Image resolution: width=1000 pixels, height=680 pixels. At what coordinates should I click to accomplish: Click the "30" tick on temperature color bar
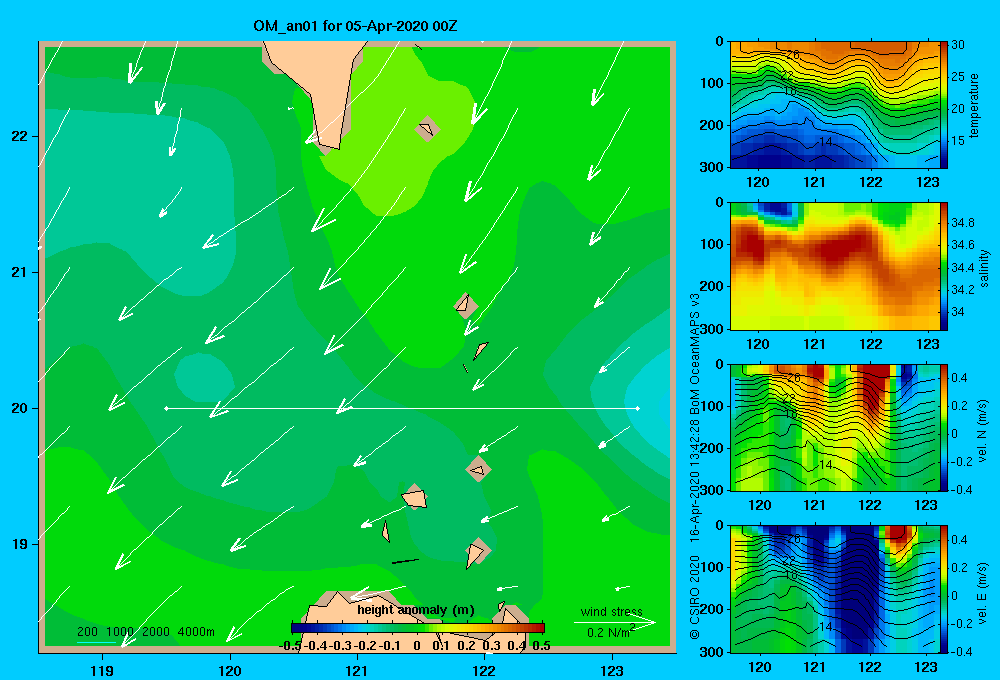click(958, 45)
